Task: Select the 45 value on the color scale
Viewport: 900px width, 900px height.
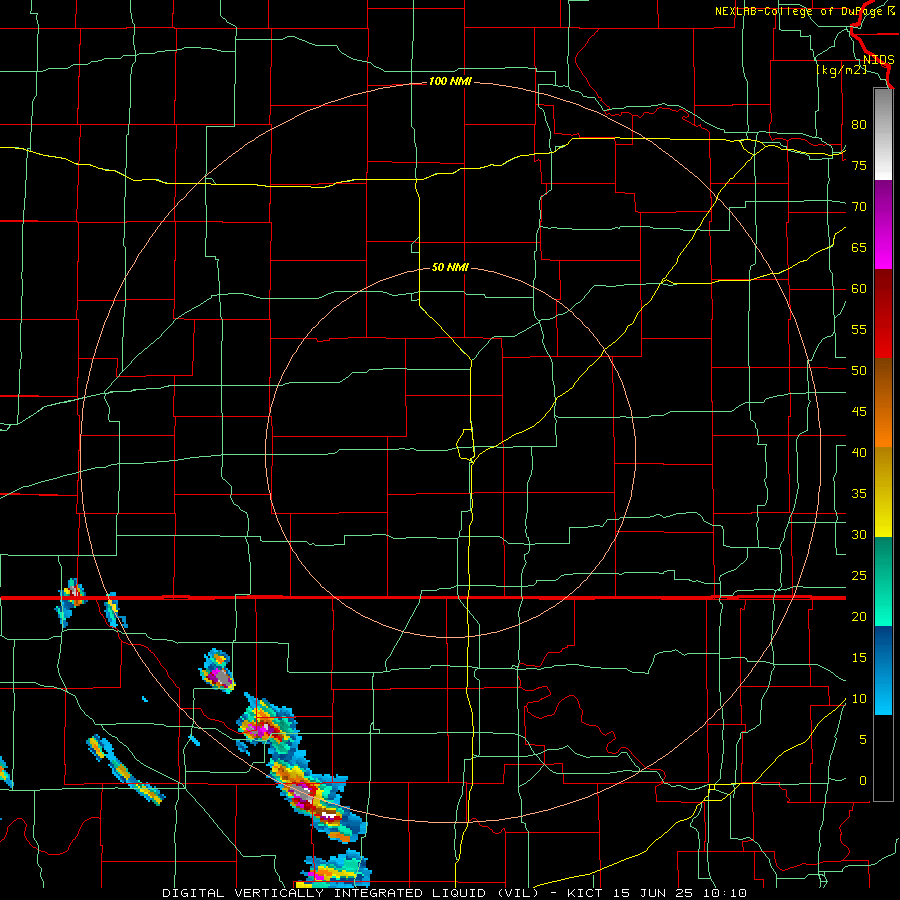Action: (859, 412)
